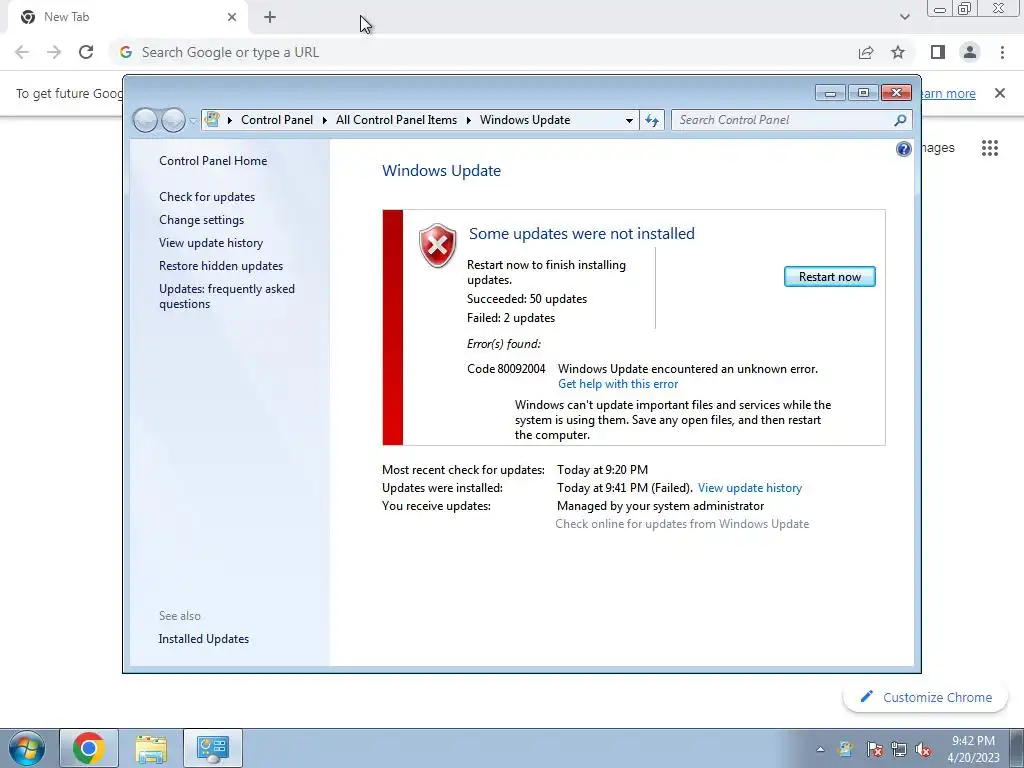The image size is (1024, 768).
Task: Close the Windows Update window
Action: (x=896, y=93)
